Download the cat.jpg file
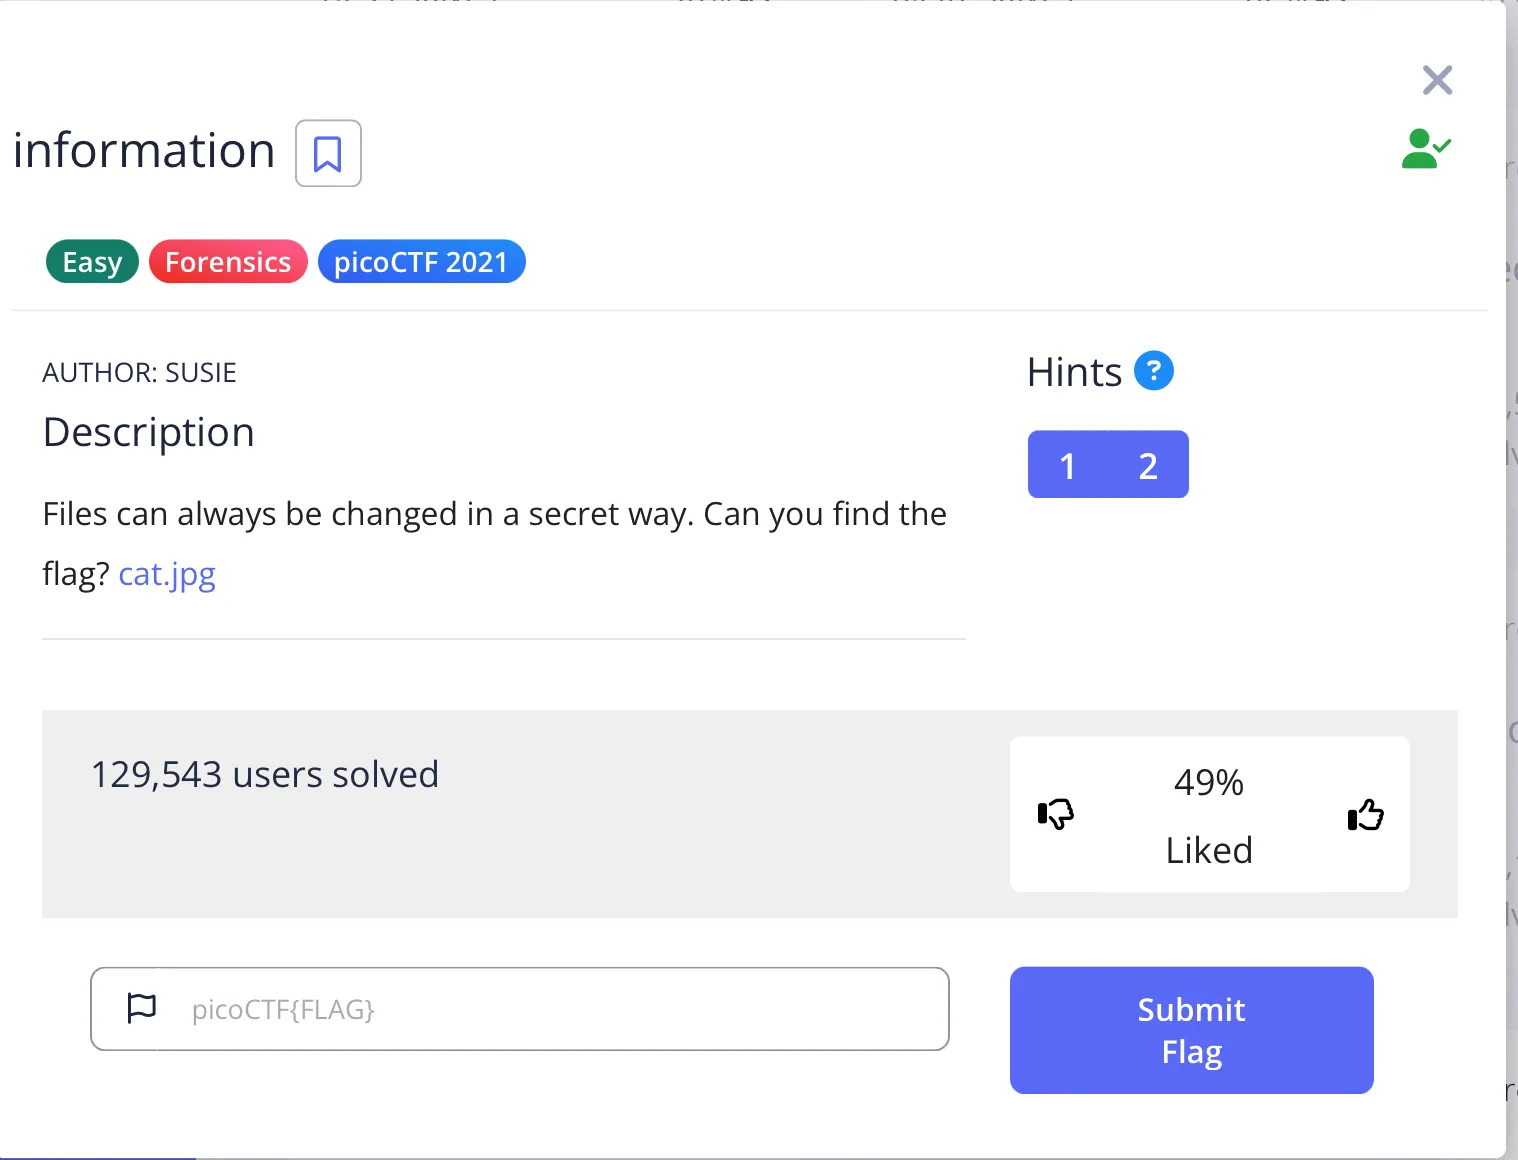Image resolution: width=1518 pixels, height=1160 pixels. 167,574
